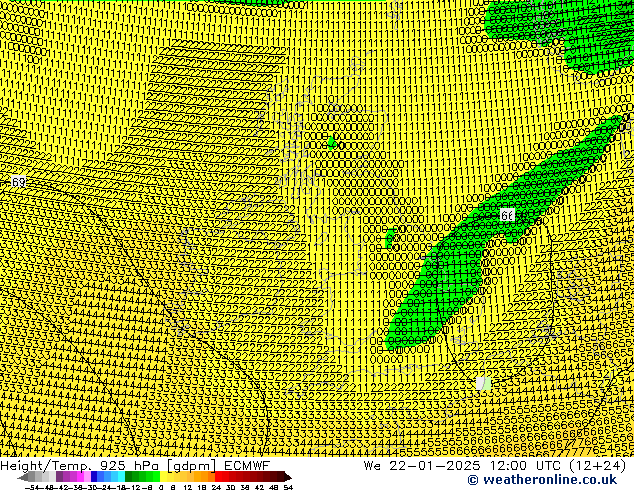Click the legend value label 12

[188, 488]
